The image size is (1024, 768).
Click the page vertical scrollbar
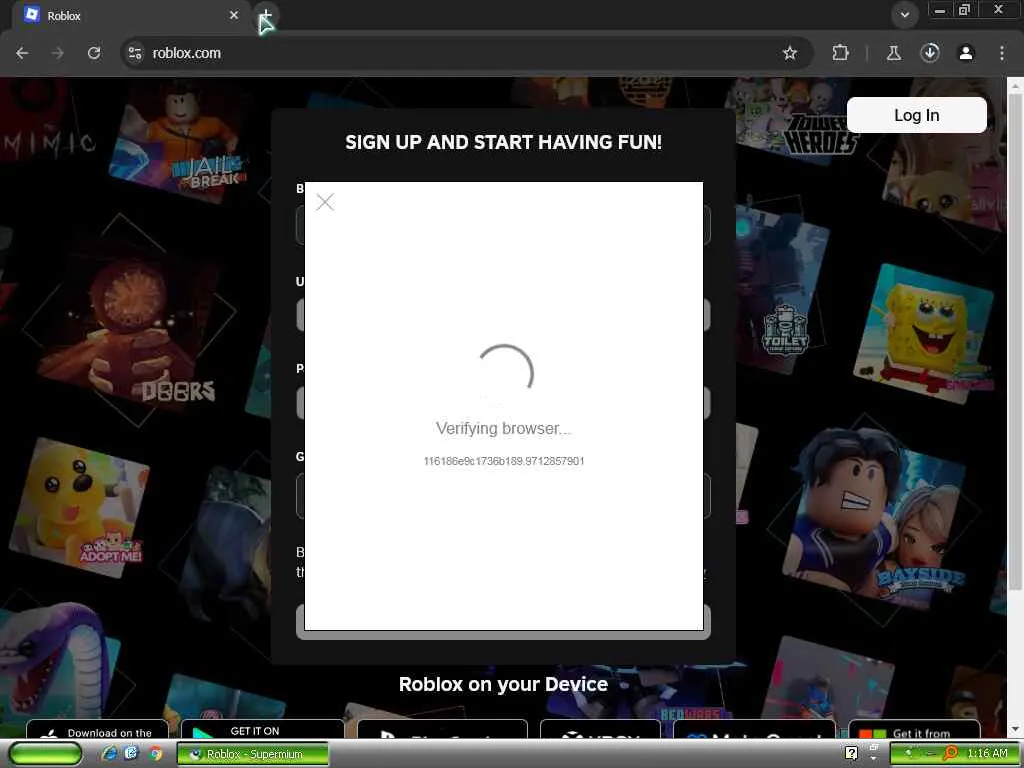[1016, 340]
